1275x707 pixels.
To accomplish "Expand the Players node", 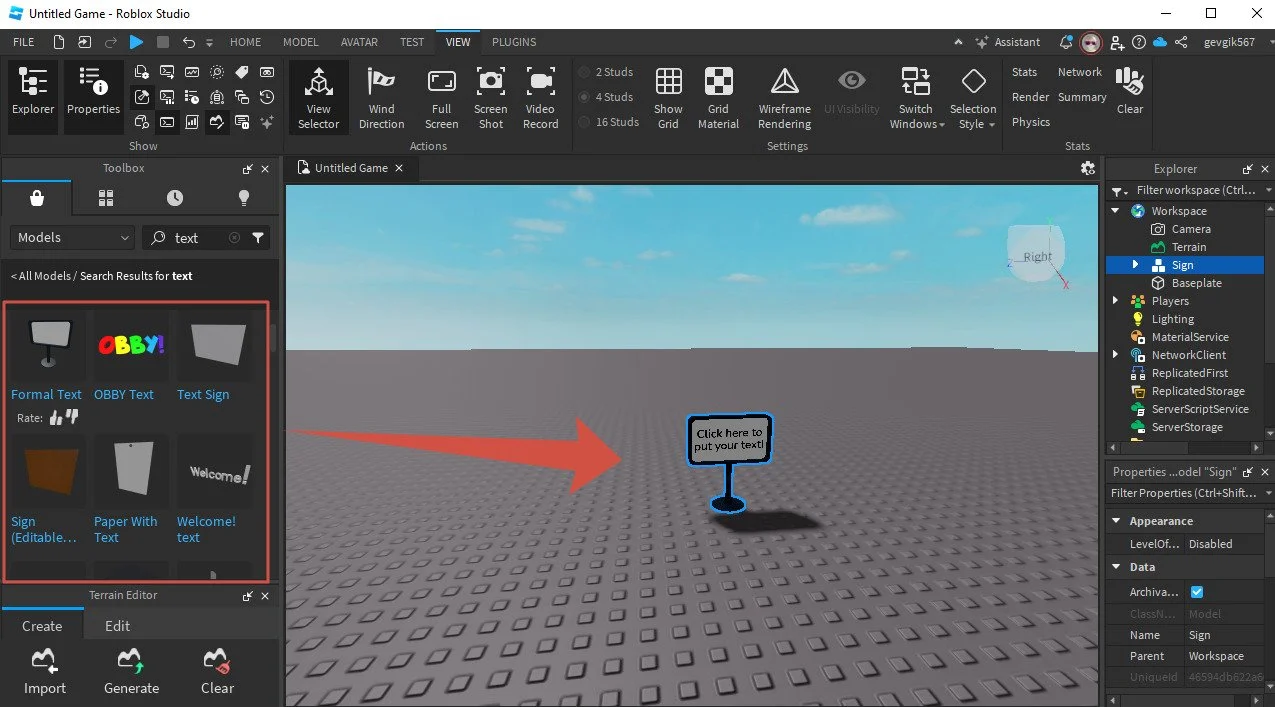I will pyautogui.click(x=1116, y=301).
